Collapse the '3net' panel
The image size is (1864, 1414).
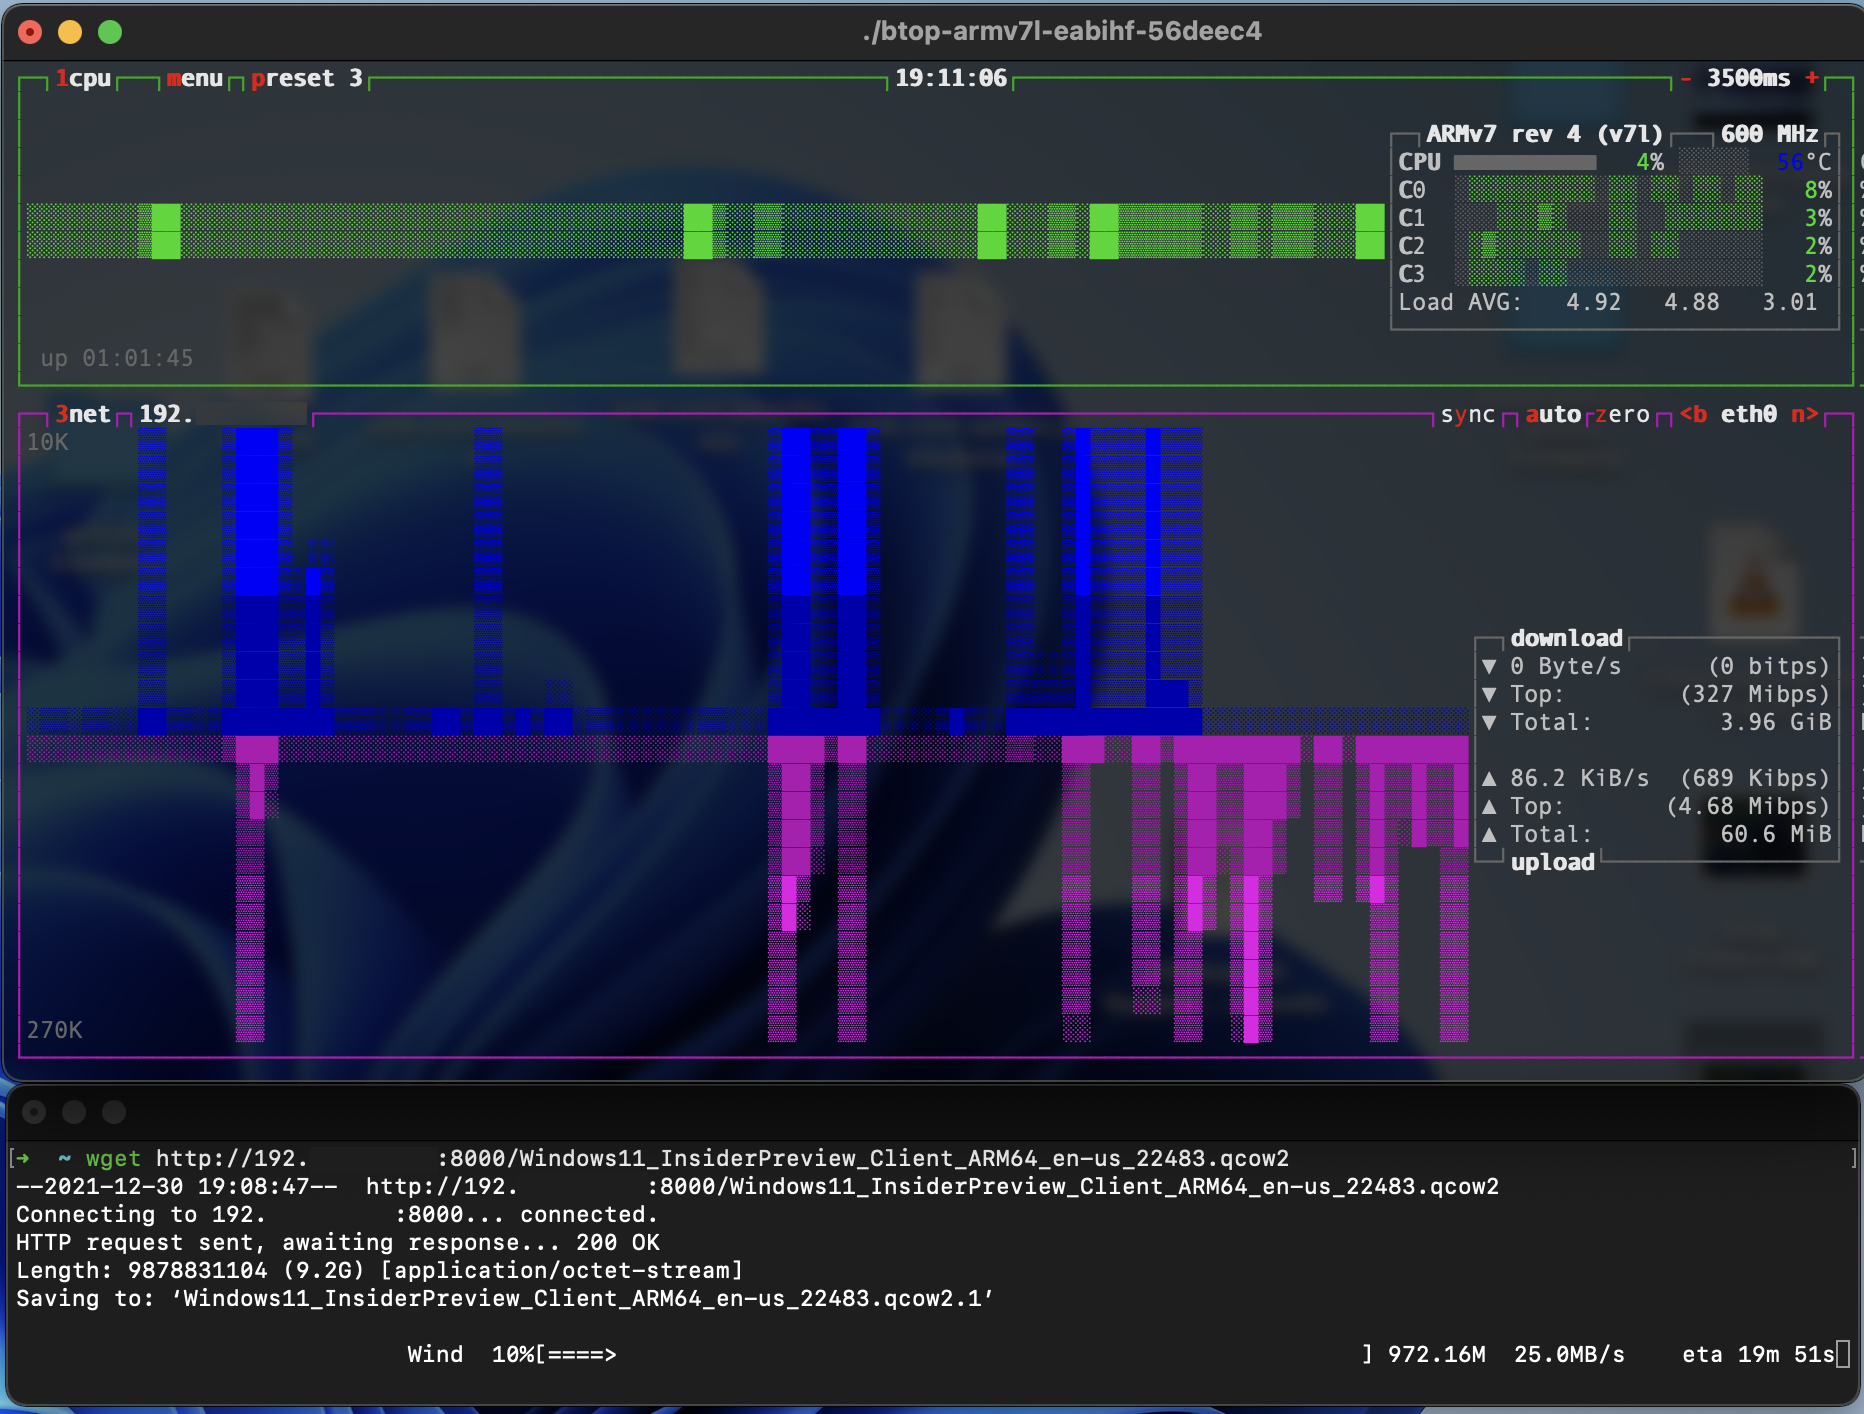coord(85,414)
